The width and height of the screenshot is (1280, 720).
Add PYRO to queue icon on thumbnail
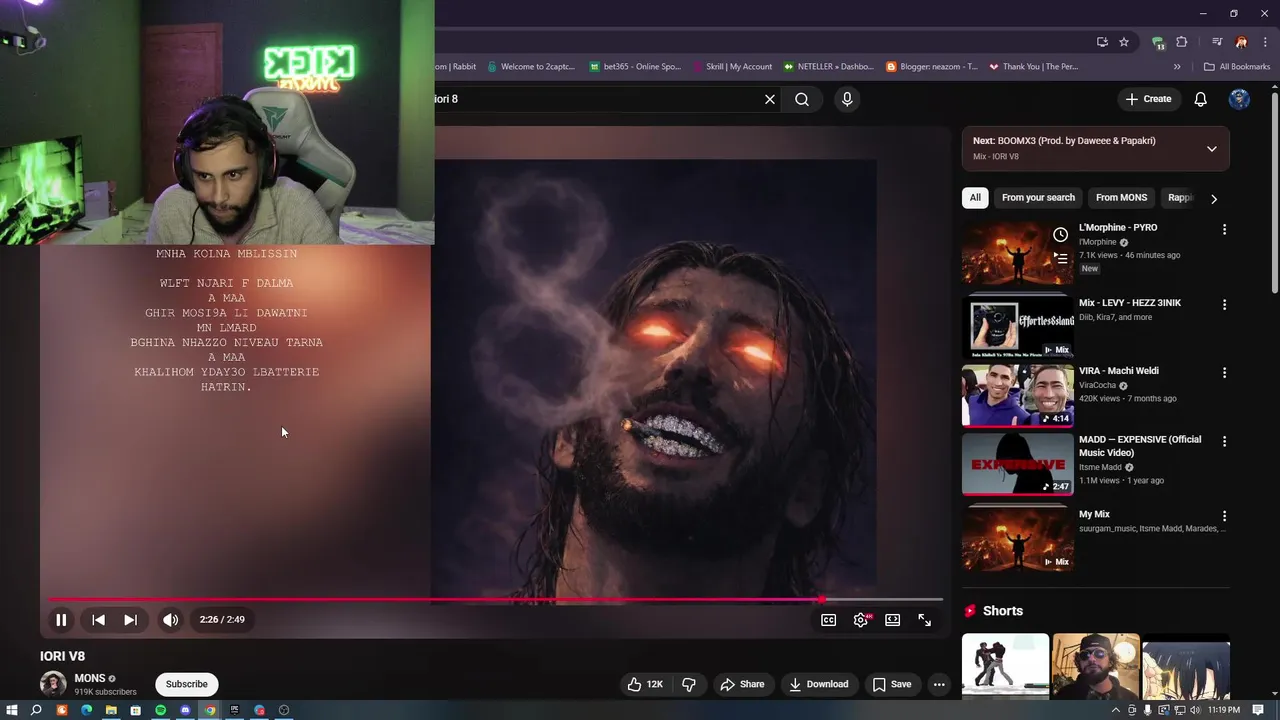tap(1060, 258)
